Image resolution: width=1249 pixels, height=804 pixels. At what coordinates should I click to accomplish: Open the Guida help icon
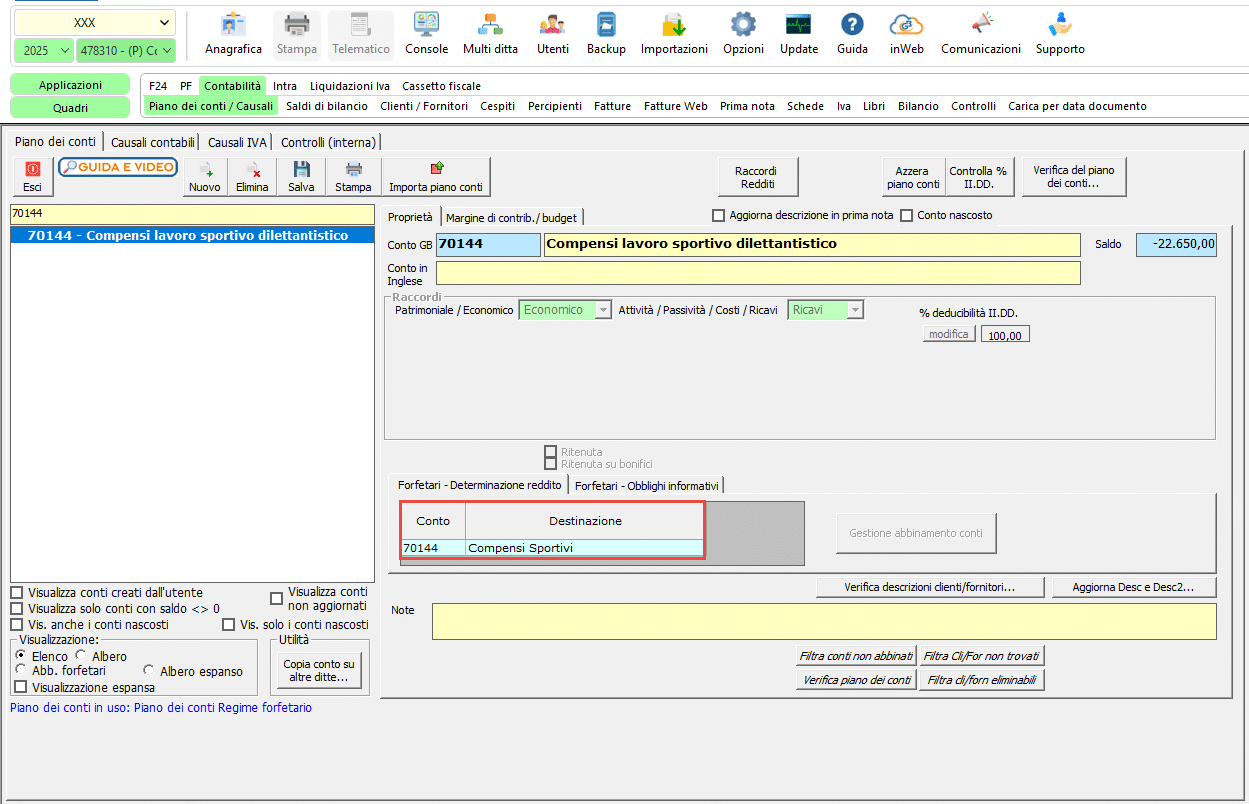[x=852, y=35]
